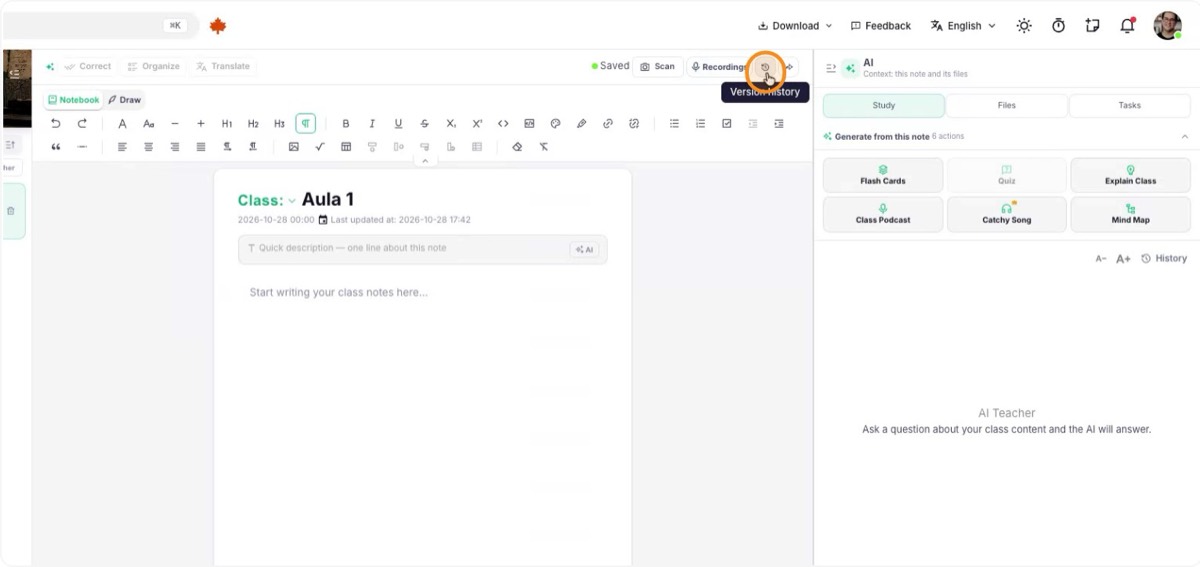1200x567 pixels.
Task: Open the English language dropdown
Action: pyautogui.click(x=963, y=26)
